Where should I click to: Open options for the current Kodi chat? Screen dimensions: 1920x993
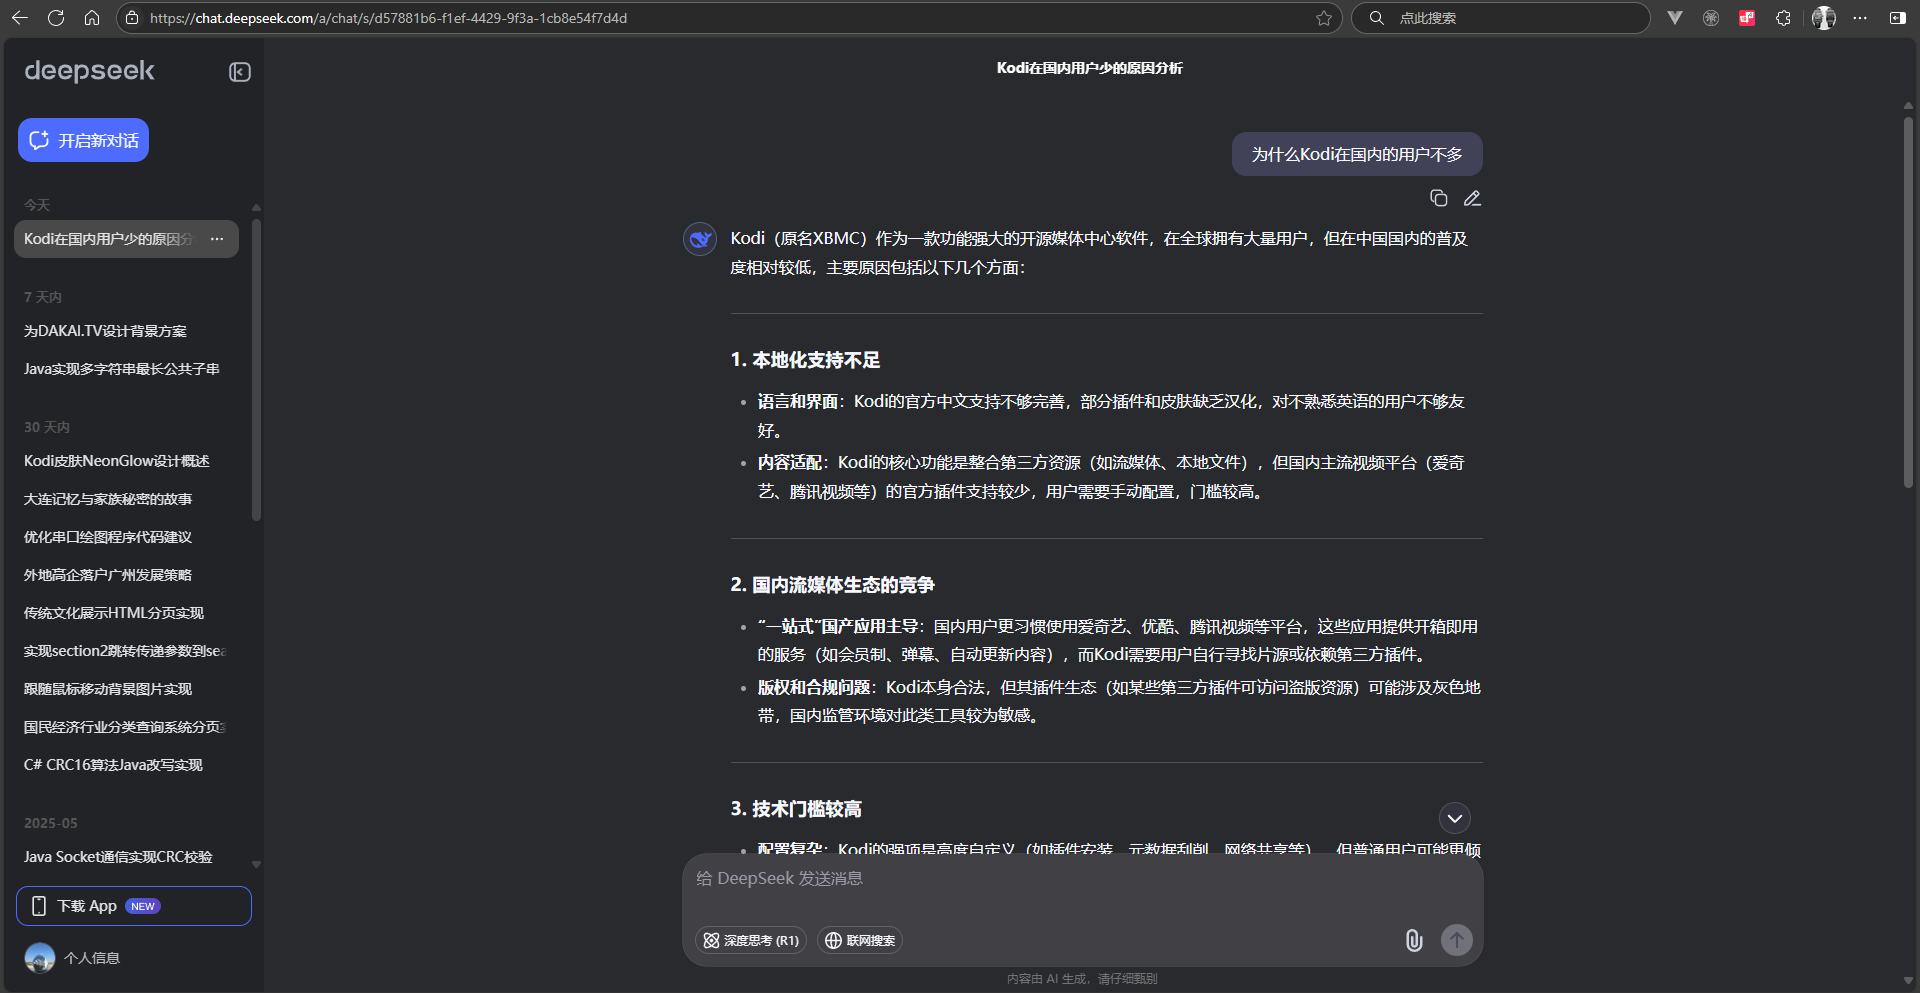coord(217,239)
